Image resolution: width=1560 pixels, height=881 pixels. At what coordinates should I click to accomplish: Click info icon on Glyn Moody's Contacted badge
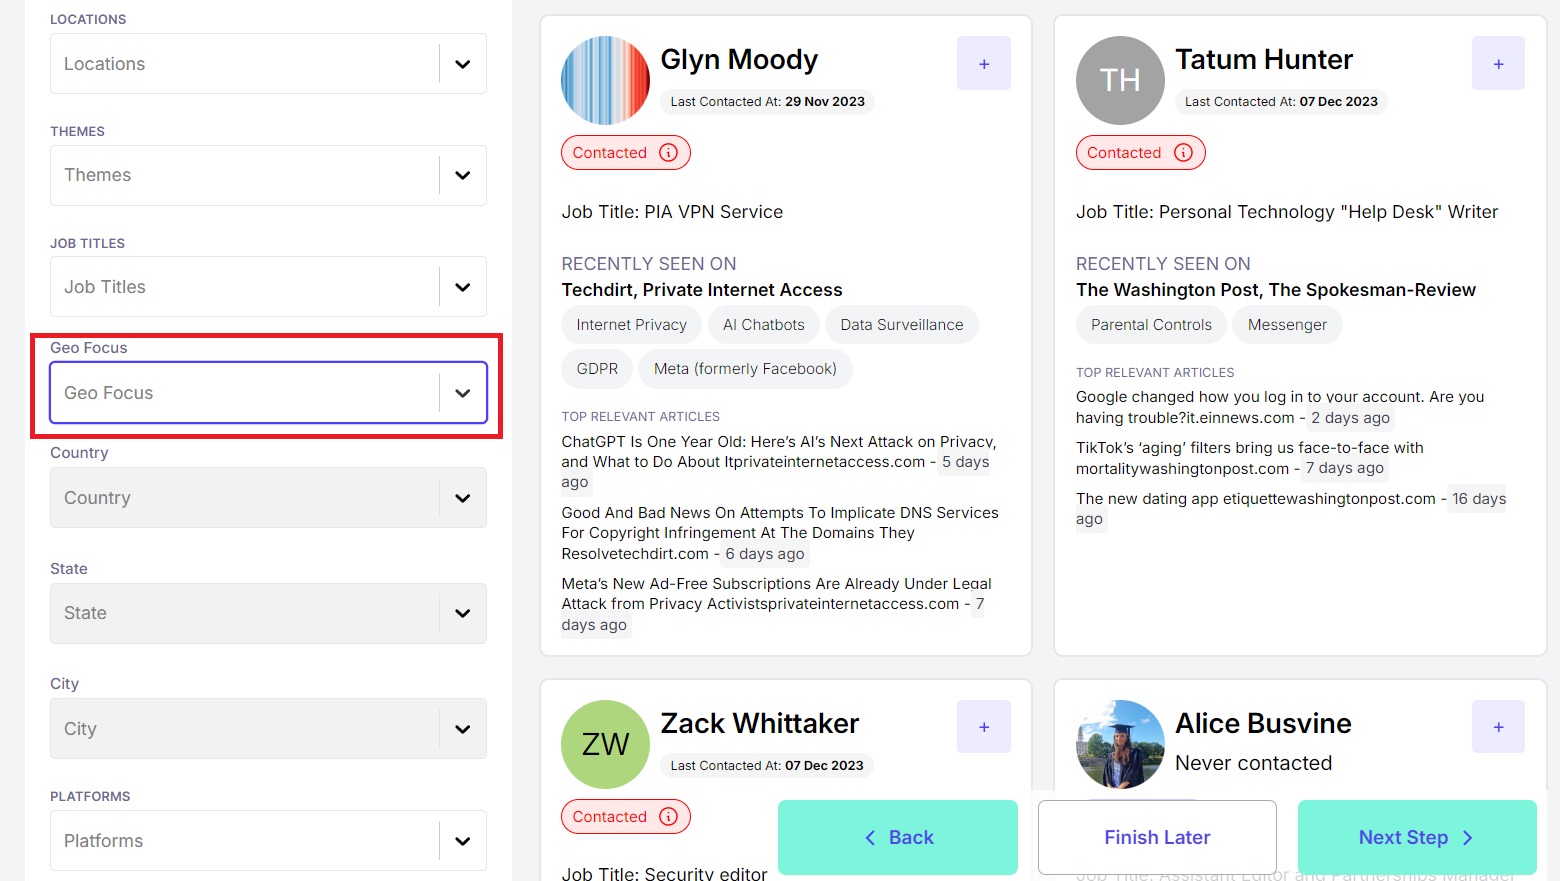coord(669,152)
